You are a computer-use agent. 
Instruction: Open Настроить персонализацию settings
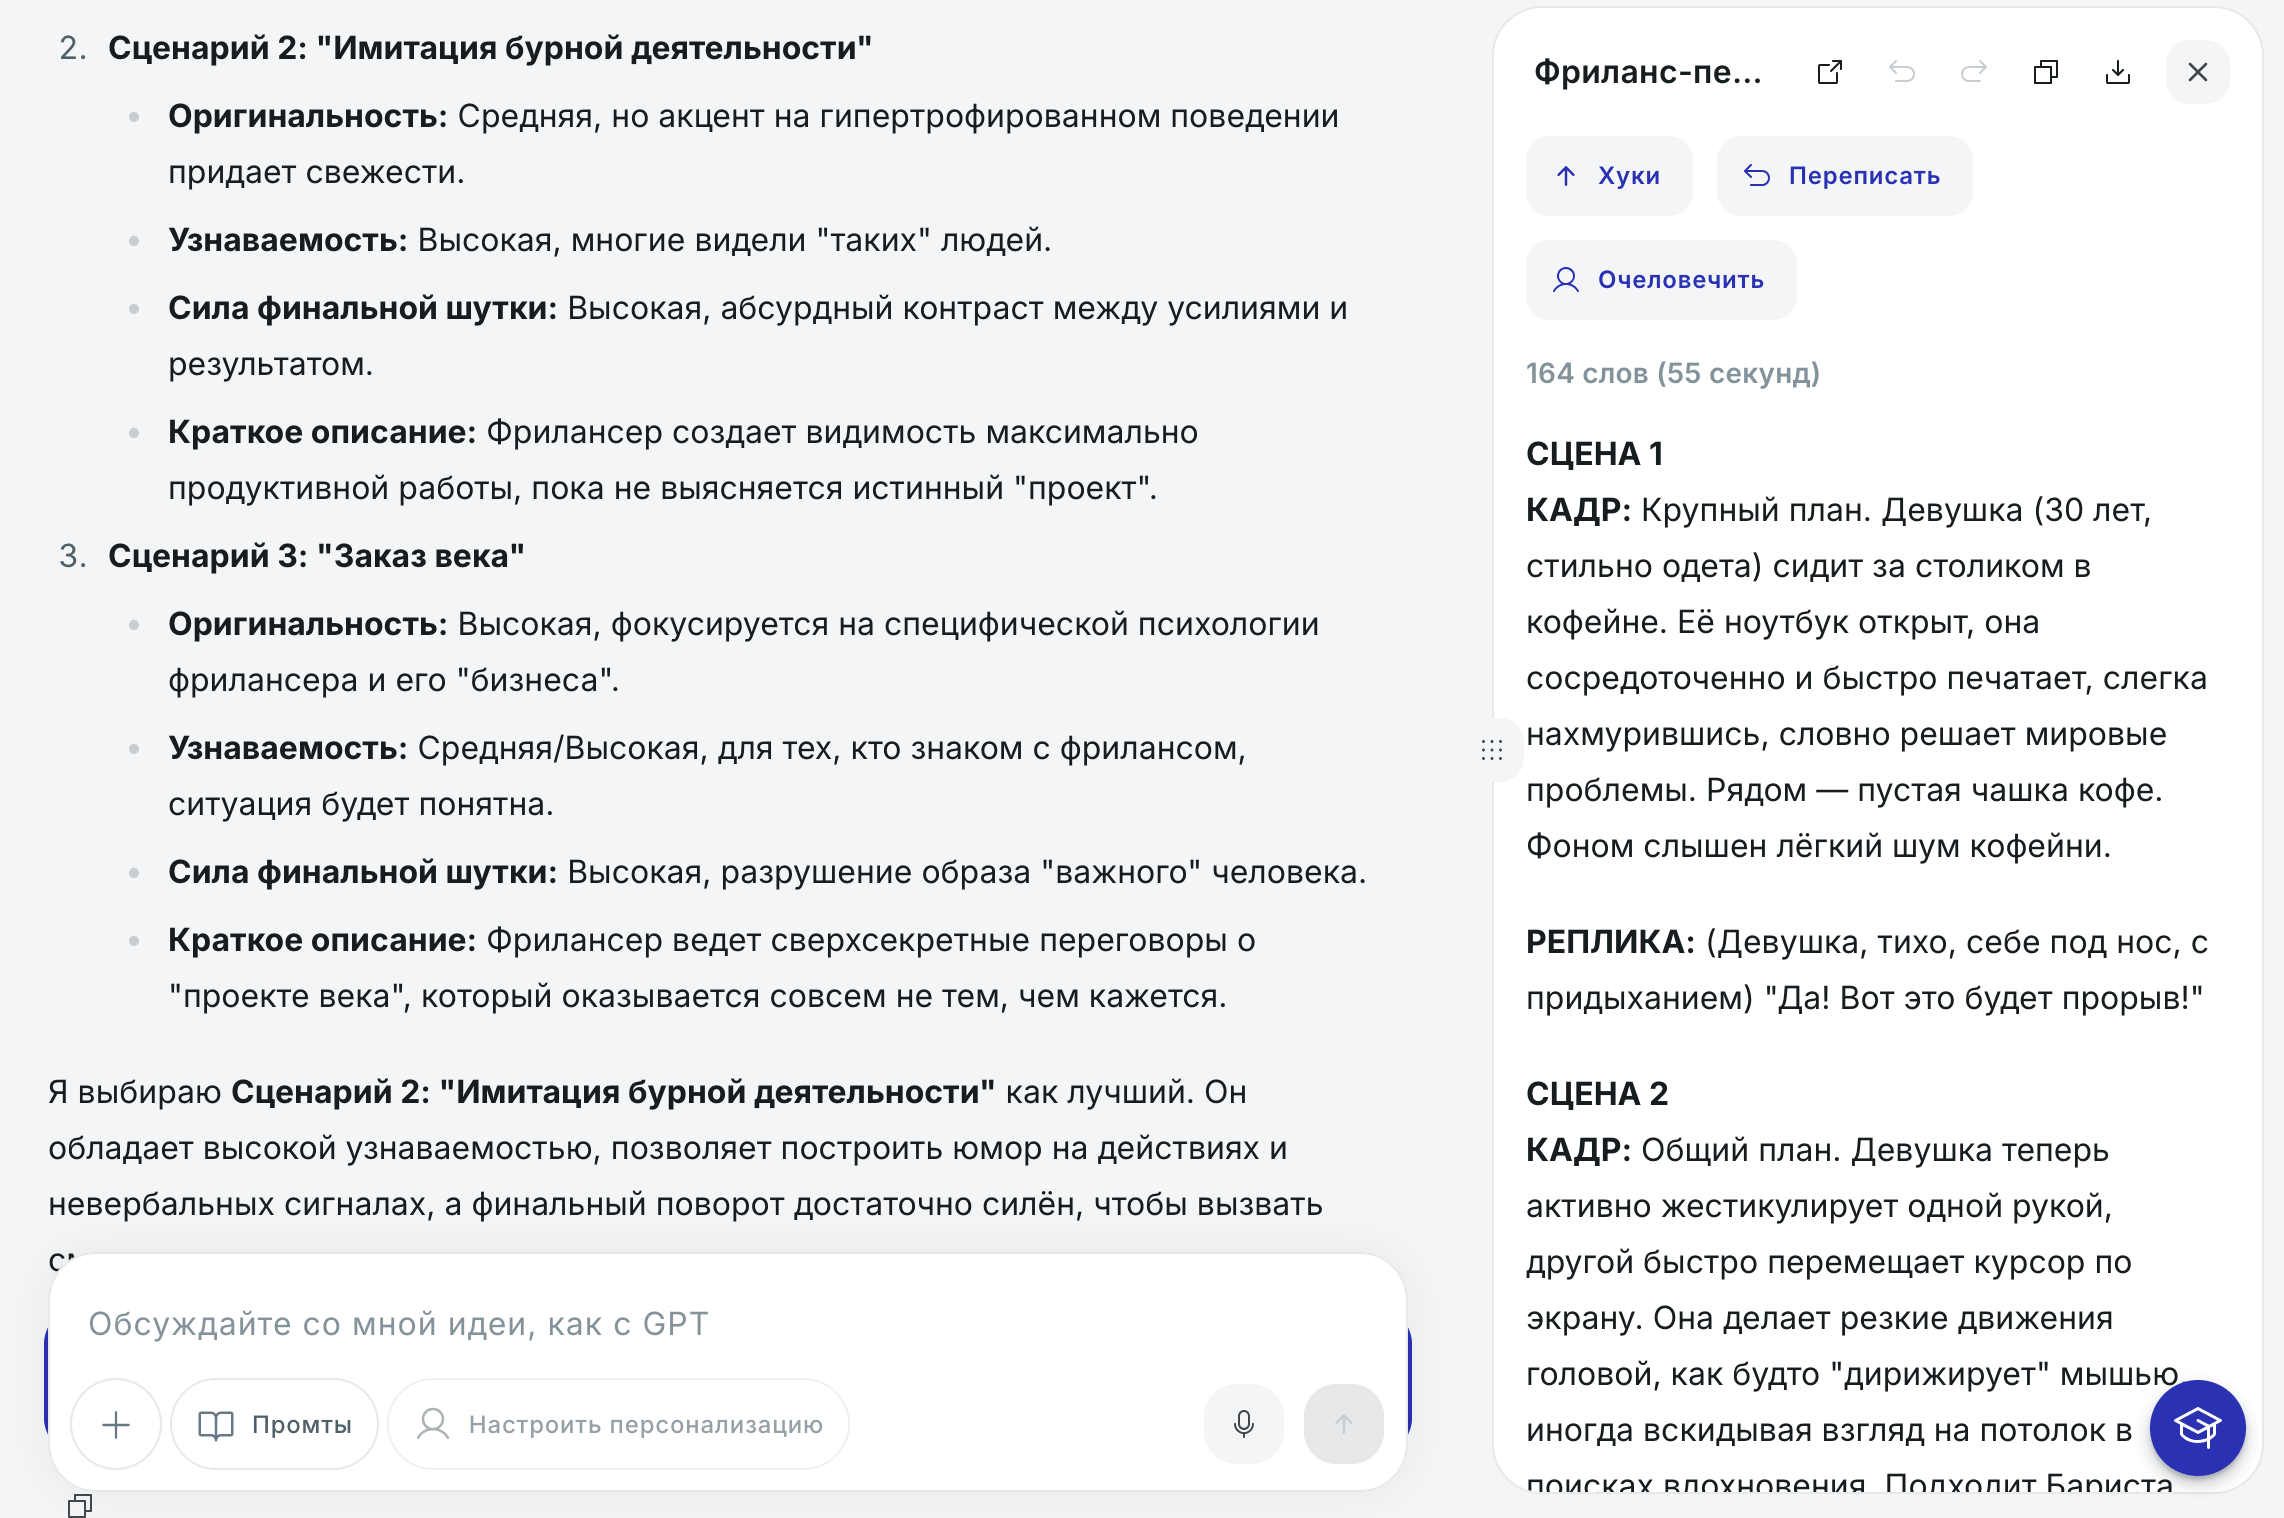coord(619,1424)
